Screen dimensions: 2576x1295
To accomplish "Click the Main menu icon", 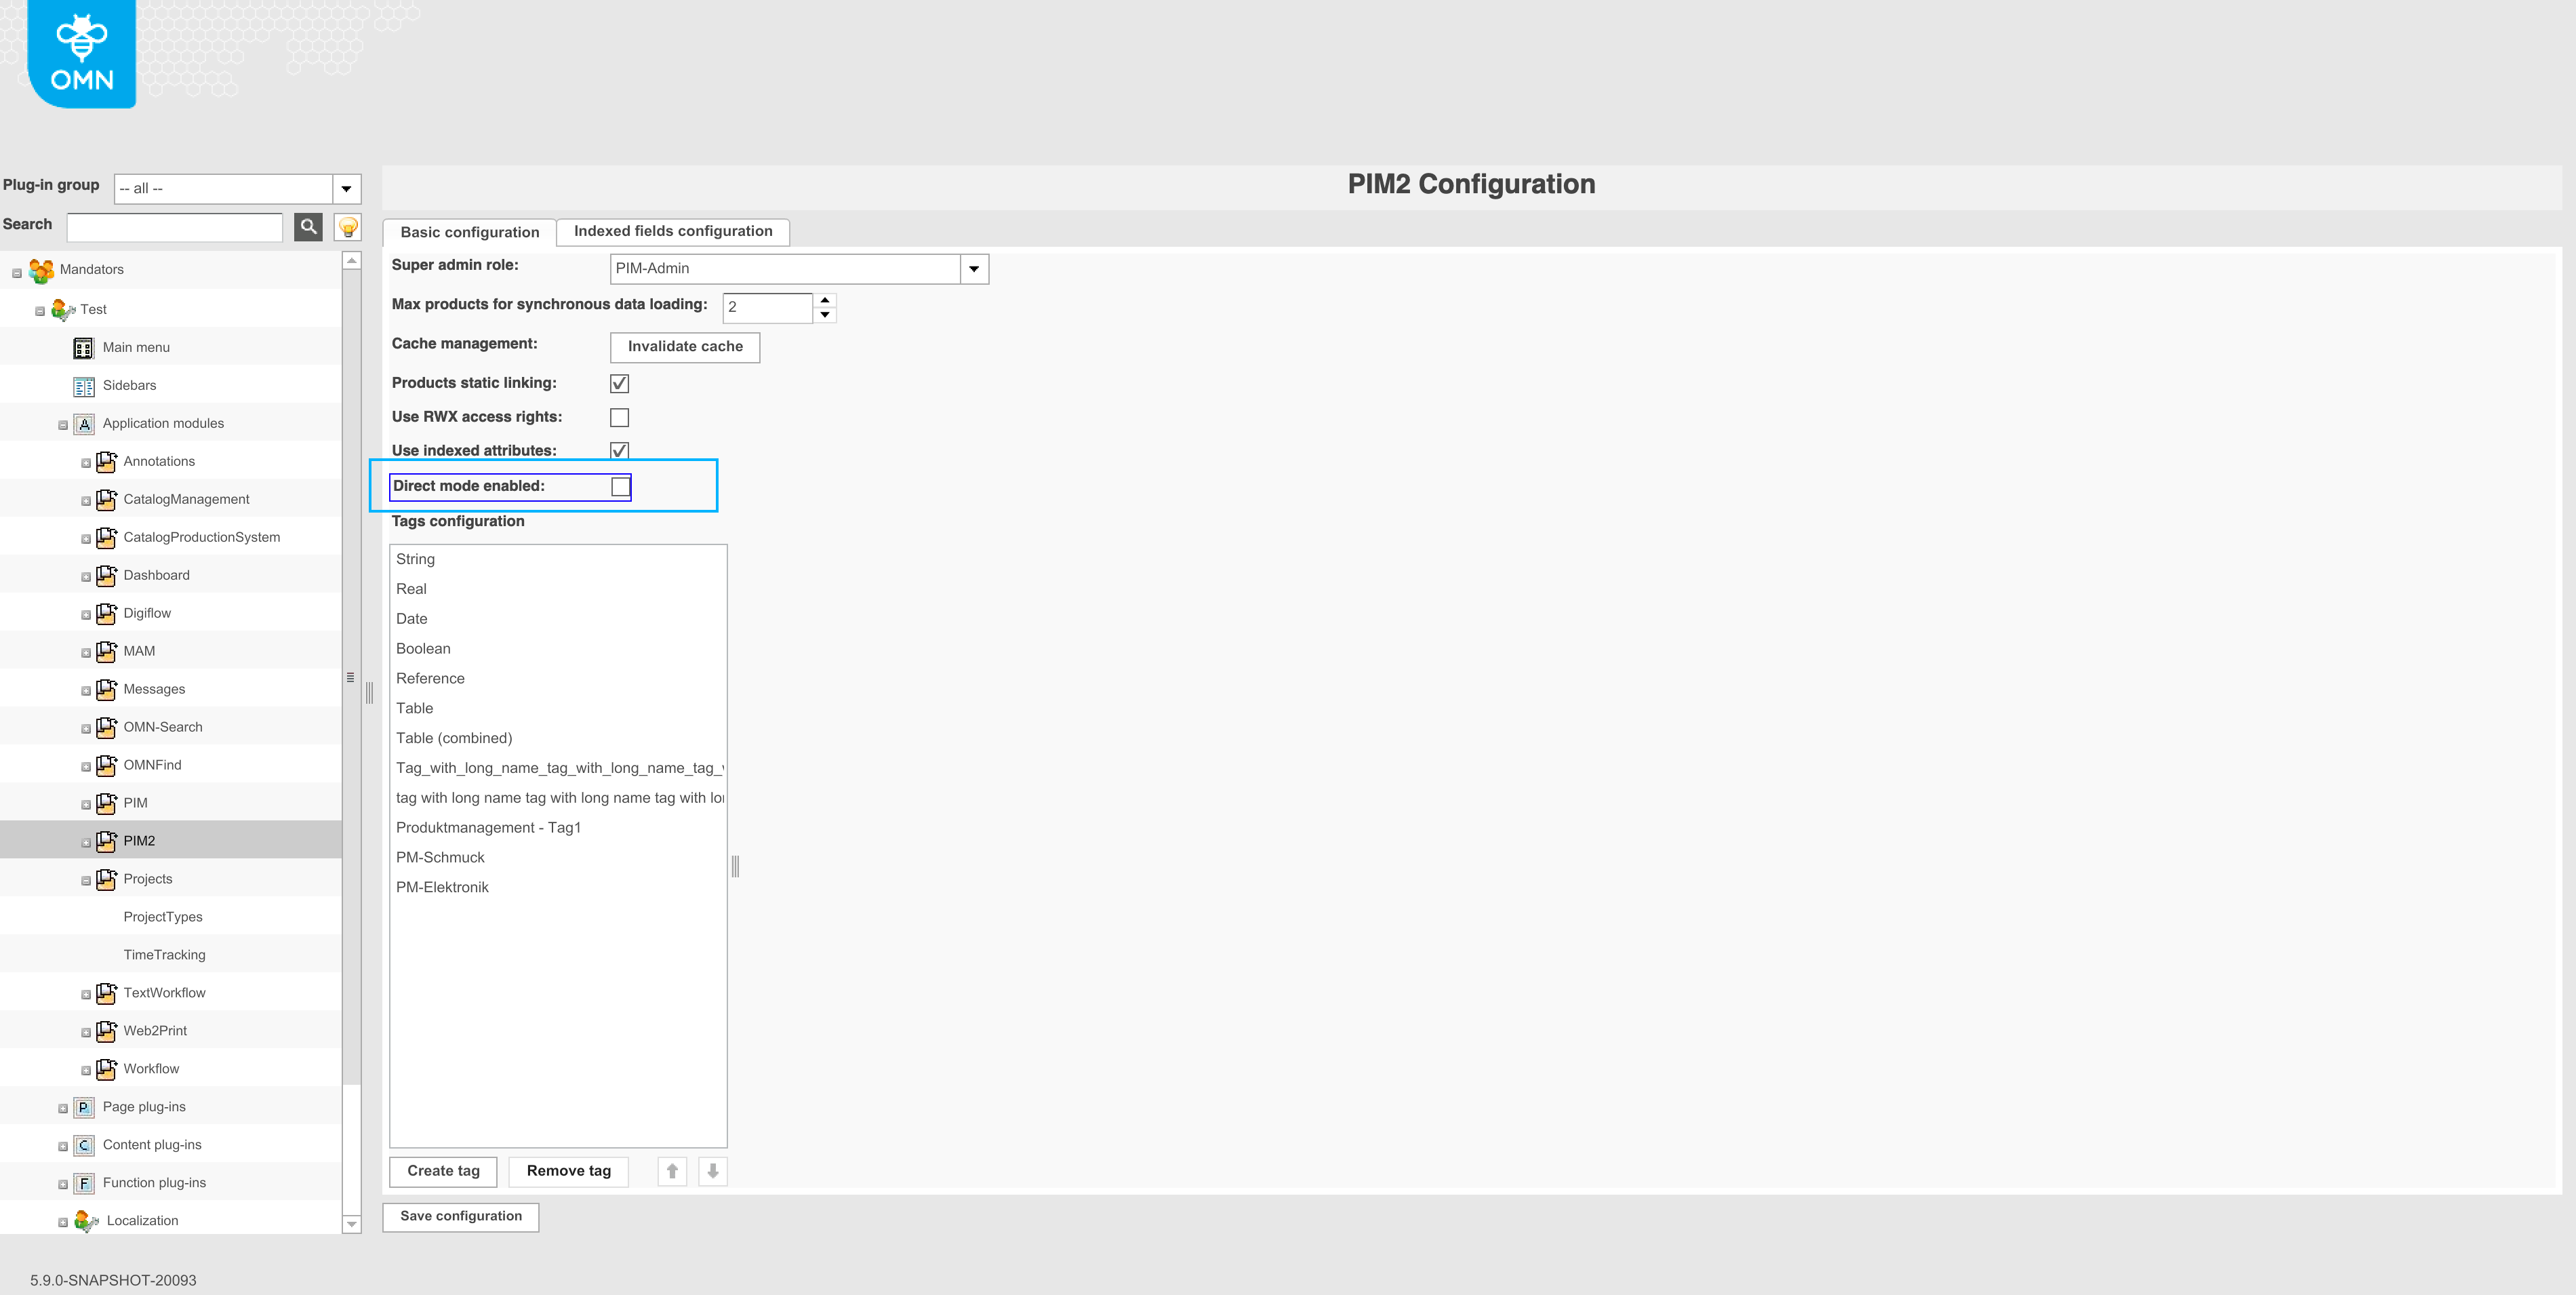I will (x=84, y=348).
